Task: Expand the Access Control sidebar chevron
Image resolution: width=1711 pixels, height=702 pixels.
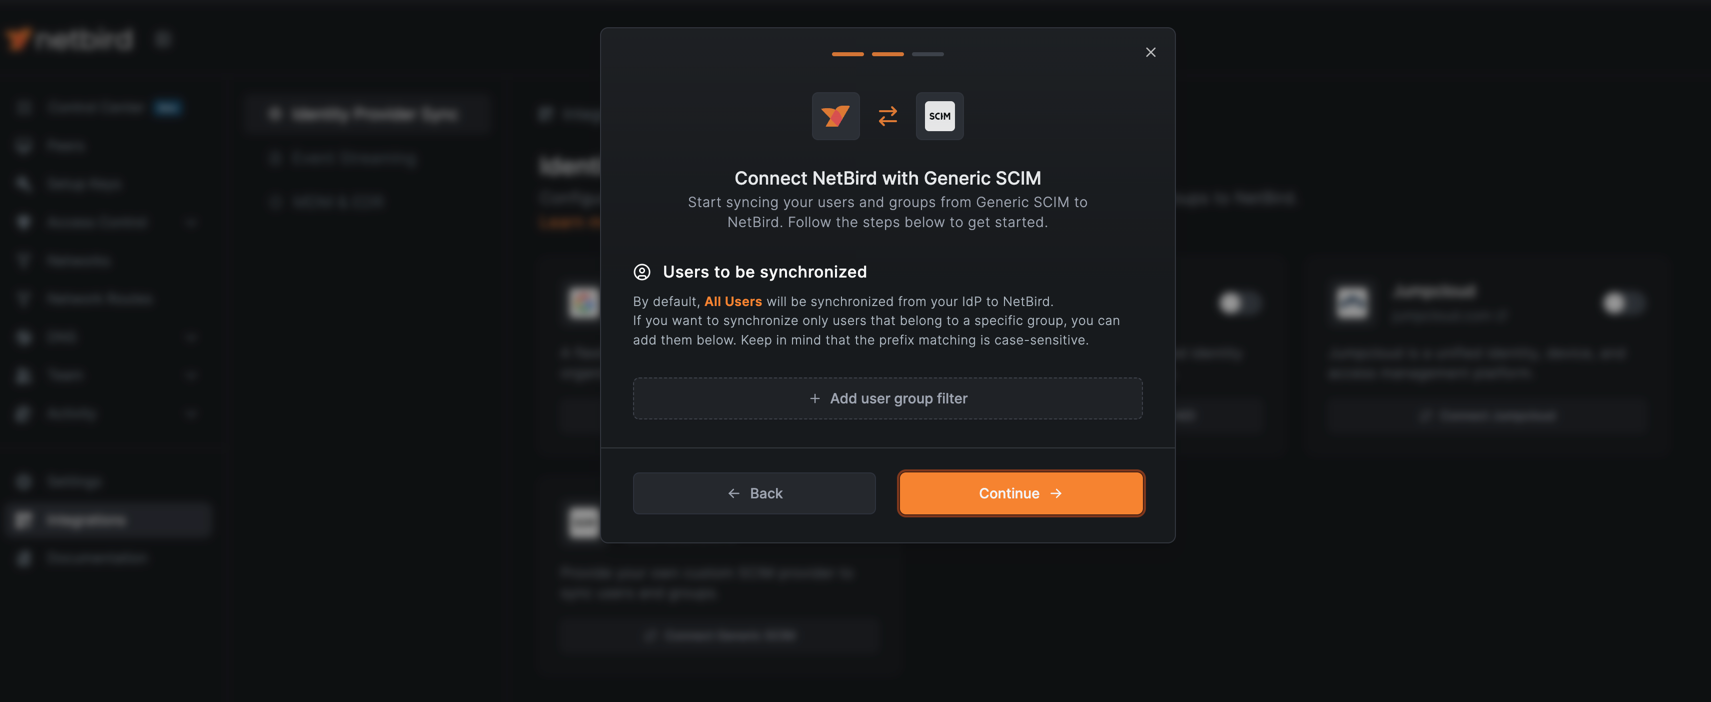Action: [x=191, y=222]
